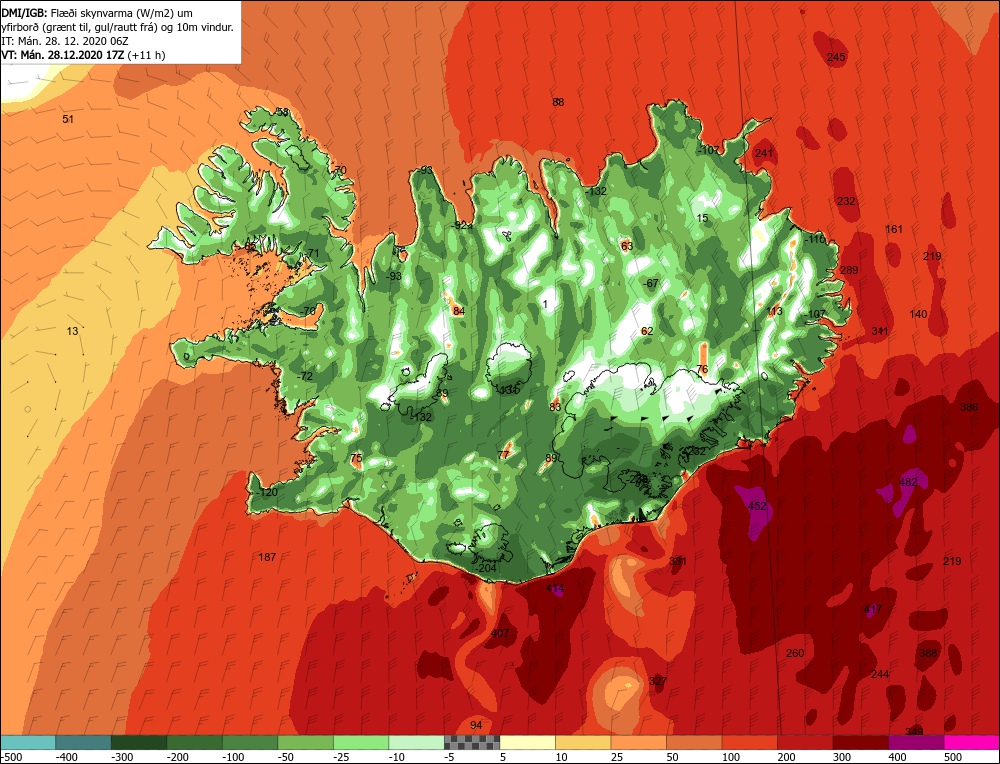1000x764 pixels.
Task: Select the purple legend swatch after 400
Action: click(x=916, y=742)
